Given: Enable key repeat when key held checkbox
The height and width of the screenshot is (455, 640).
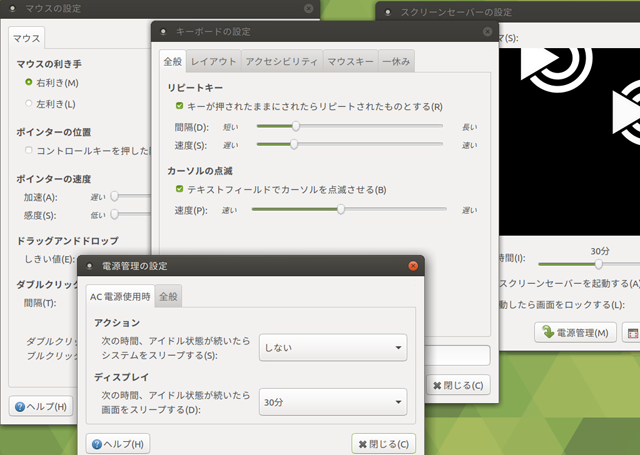Looking at the screenshot, I should coord(179,106).
